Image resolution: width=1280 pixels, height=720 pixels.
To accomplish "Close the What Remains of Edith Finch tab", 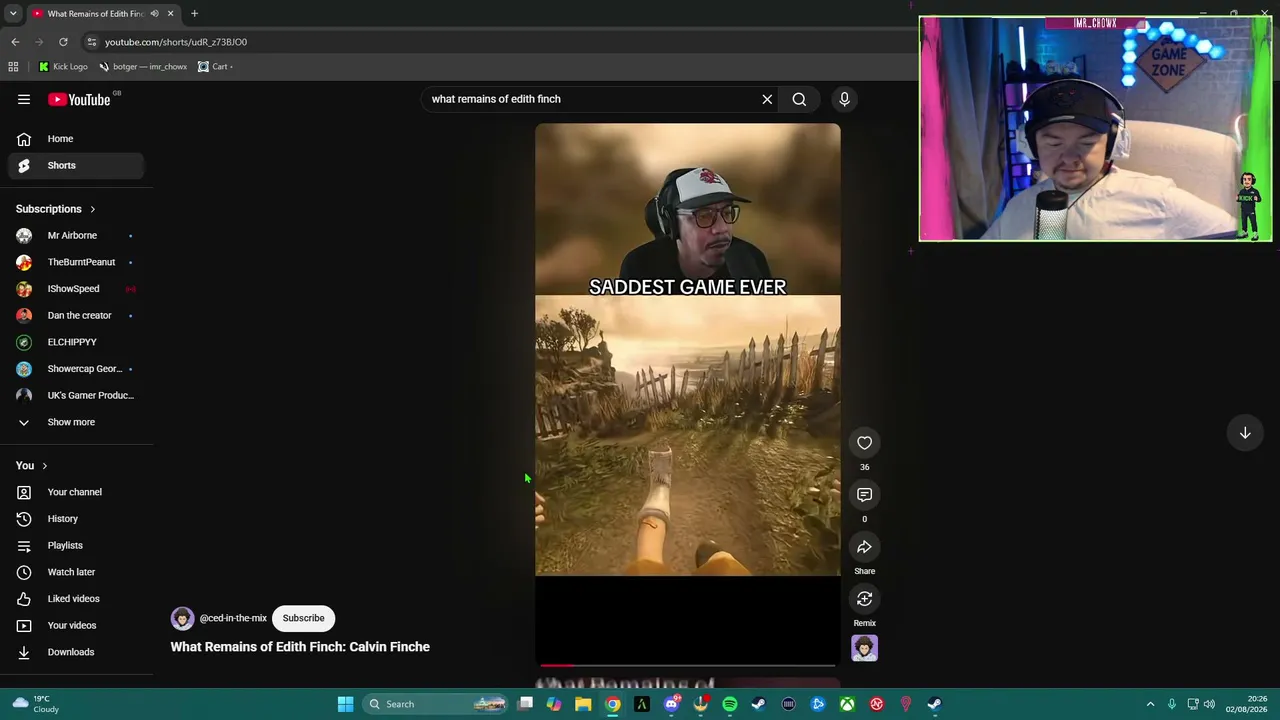I will pyautogui.click(x=170, y=14).
